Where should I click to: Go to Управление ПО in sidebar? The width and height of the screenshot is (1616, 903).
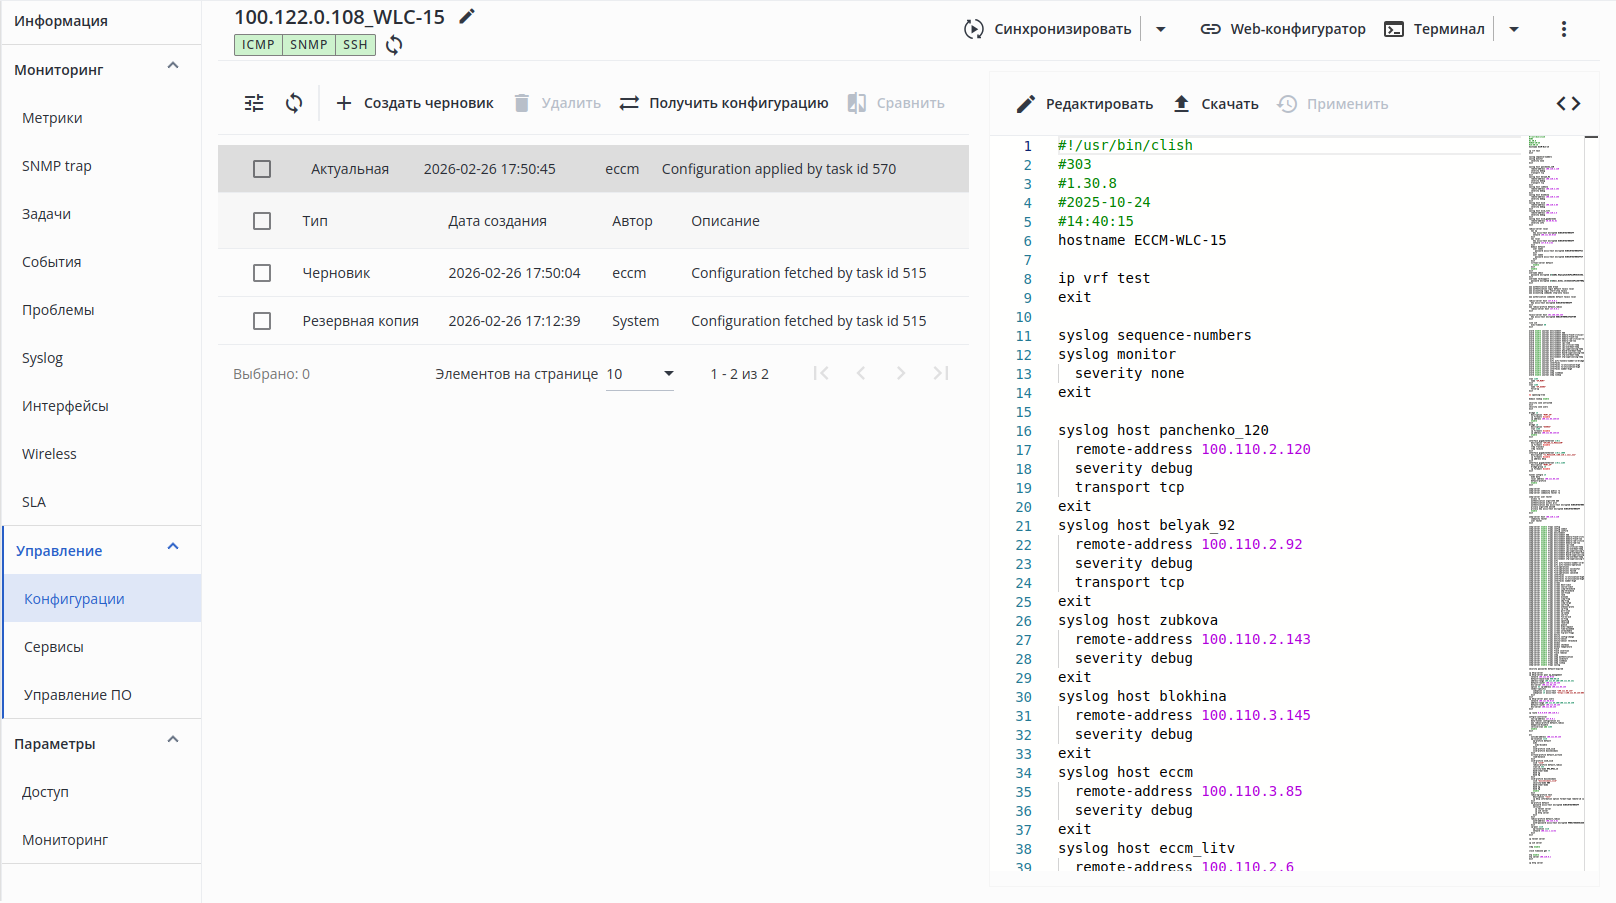78,695
